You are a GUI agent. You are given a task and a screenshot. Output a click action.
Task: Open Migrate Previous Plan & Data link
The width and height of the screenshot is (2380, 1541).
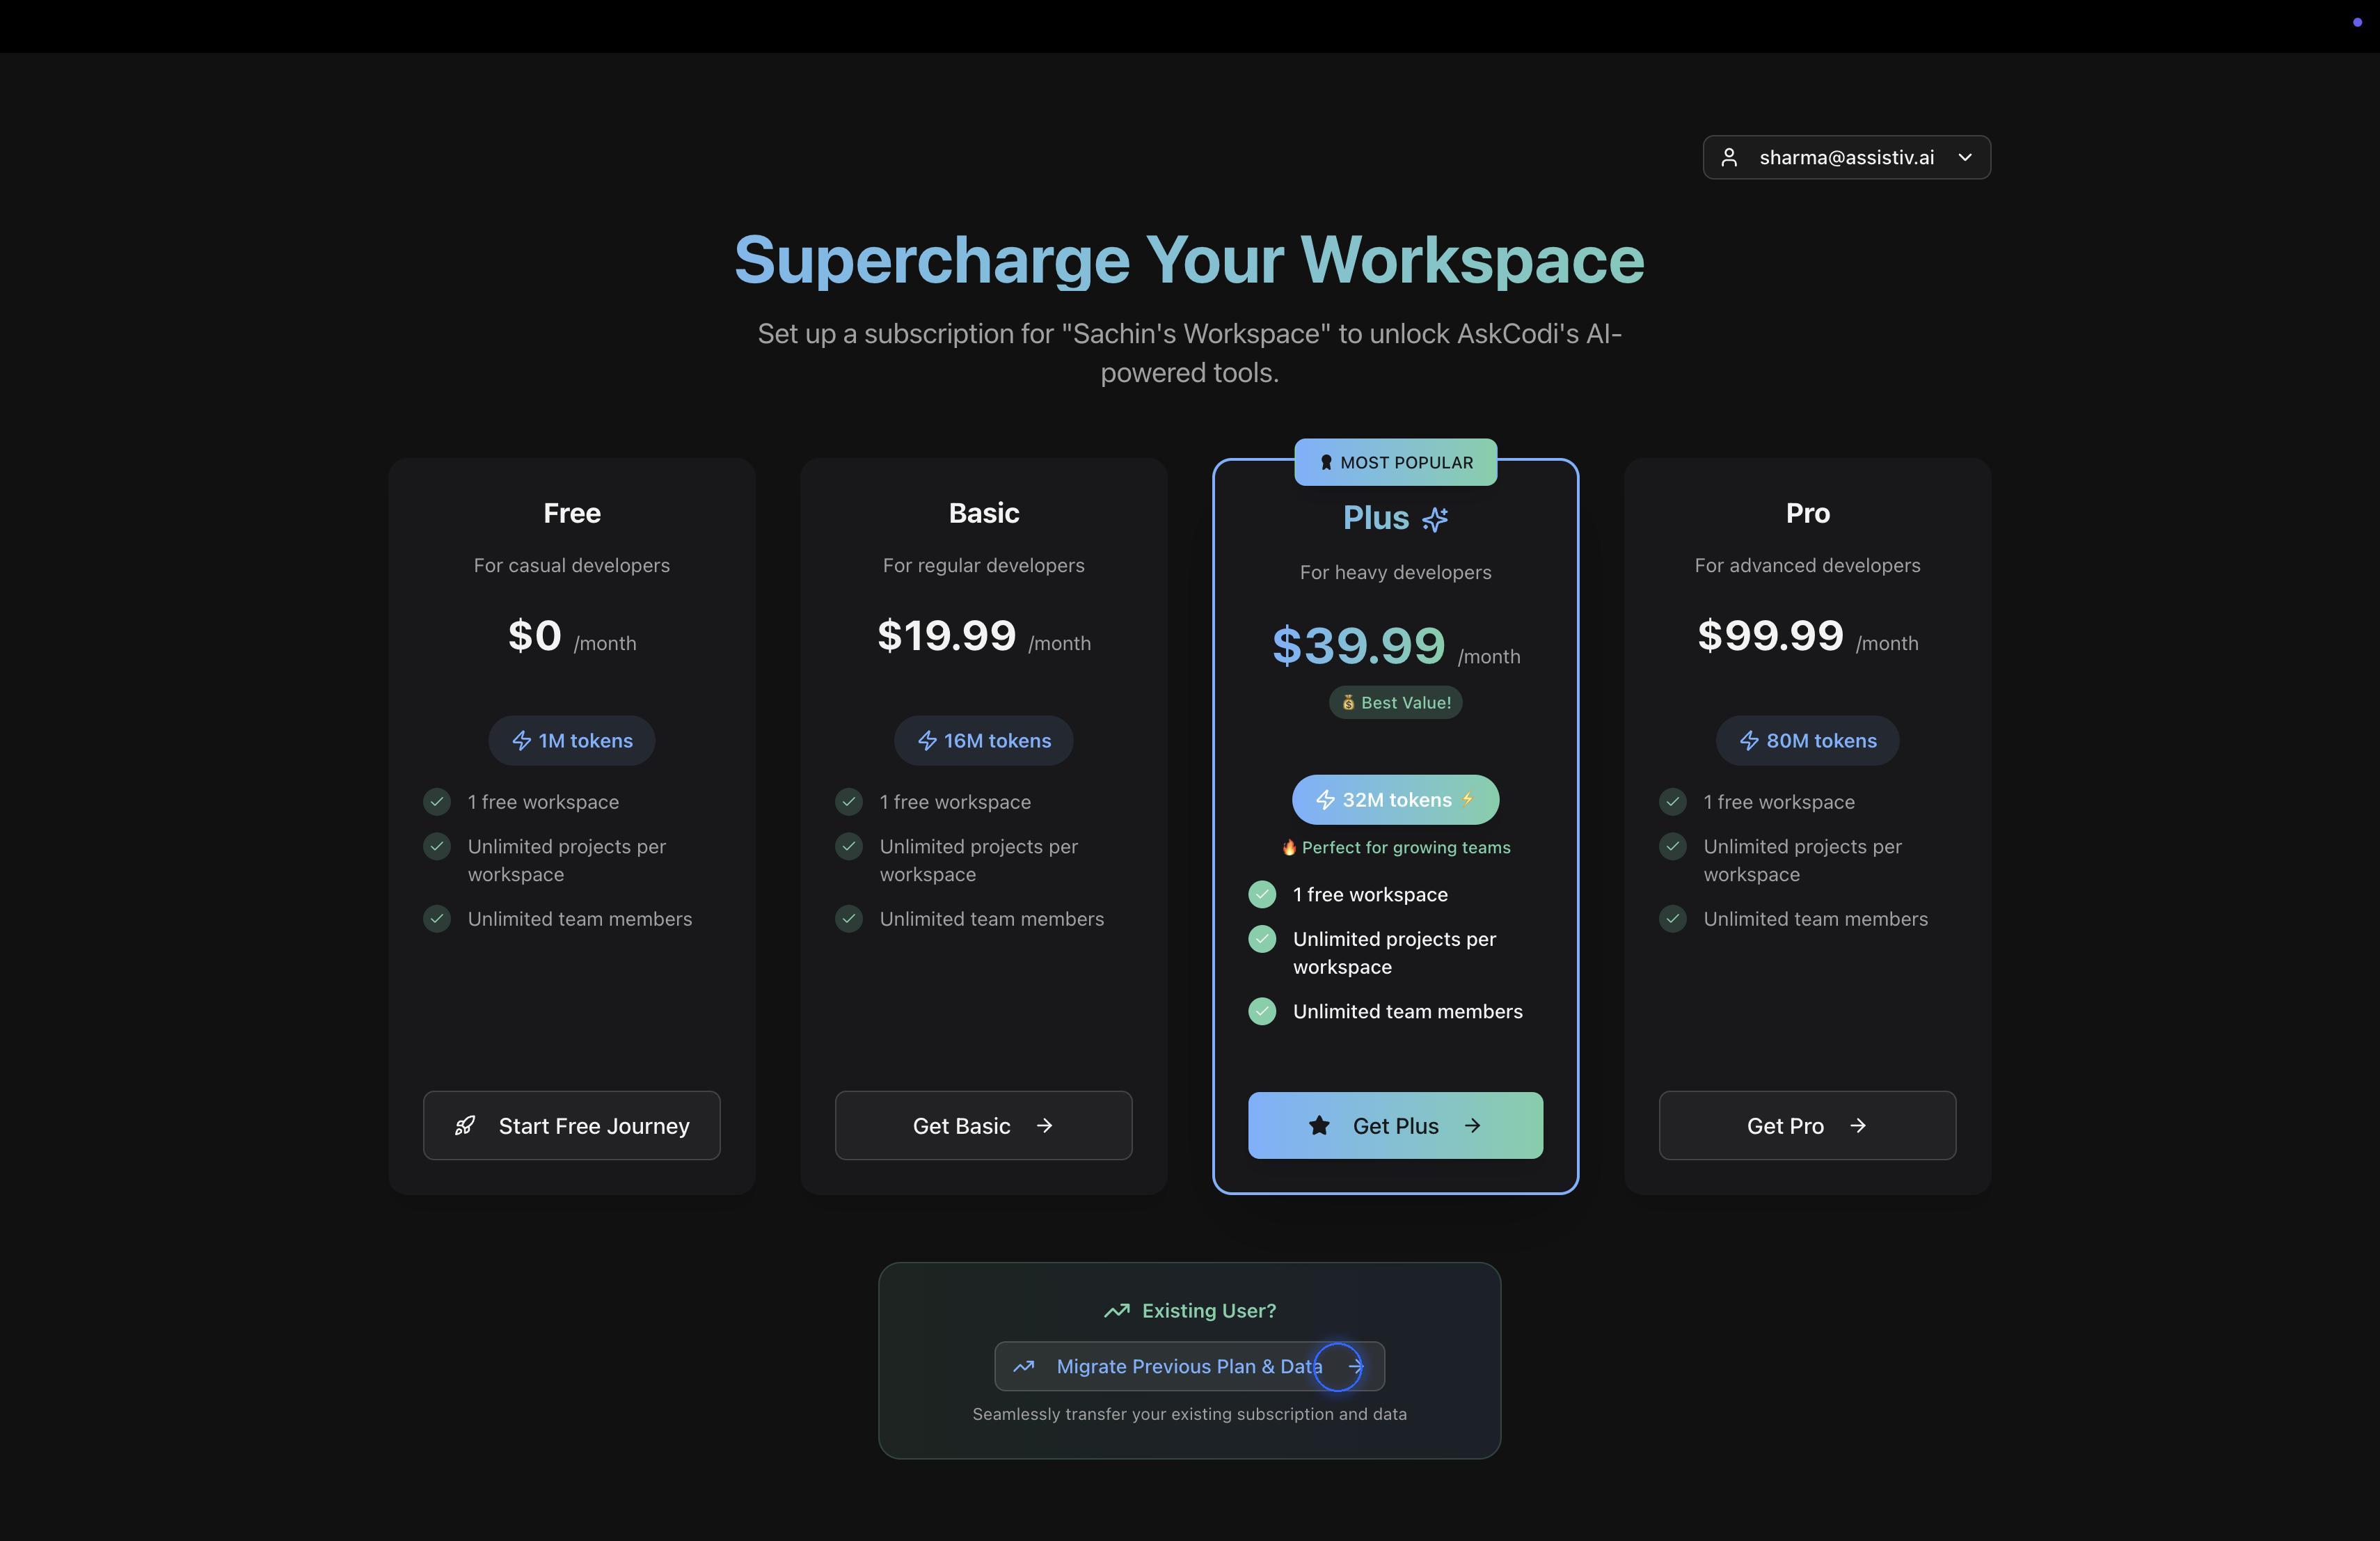pyautogui.click(x=1189, y=1367)
